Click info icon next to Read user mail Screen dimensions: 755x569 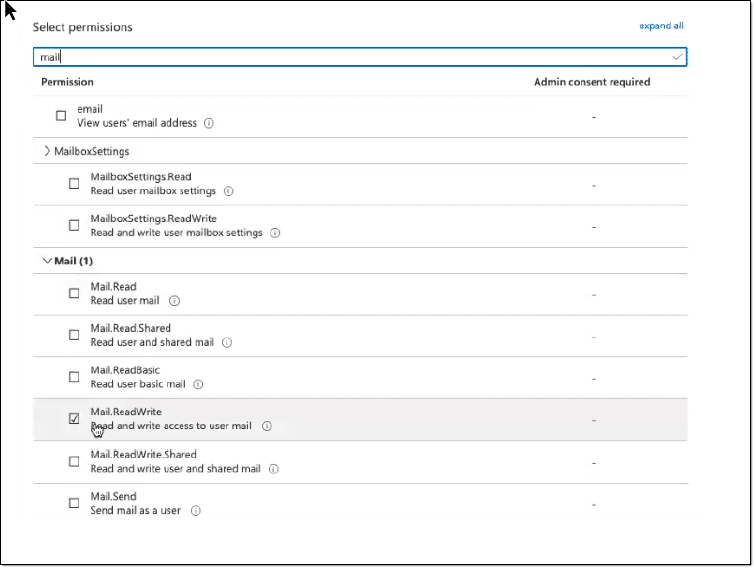(x=174, y=301)
